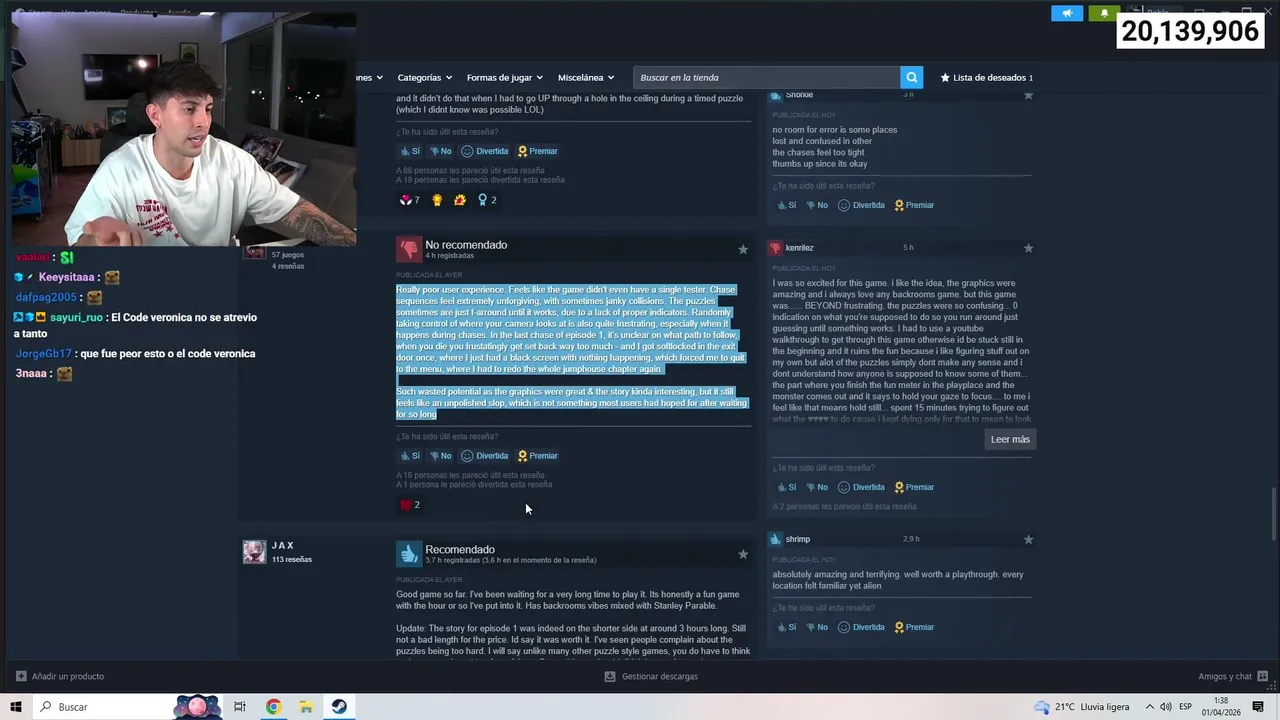Open Lista de deseados wishlist link

tap(986, 77)
